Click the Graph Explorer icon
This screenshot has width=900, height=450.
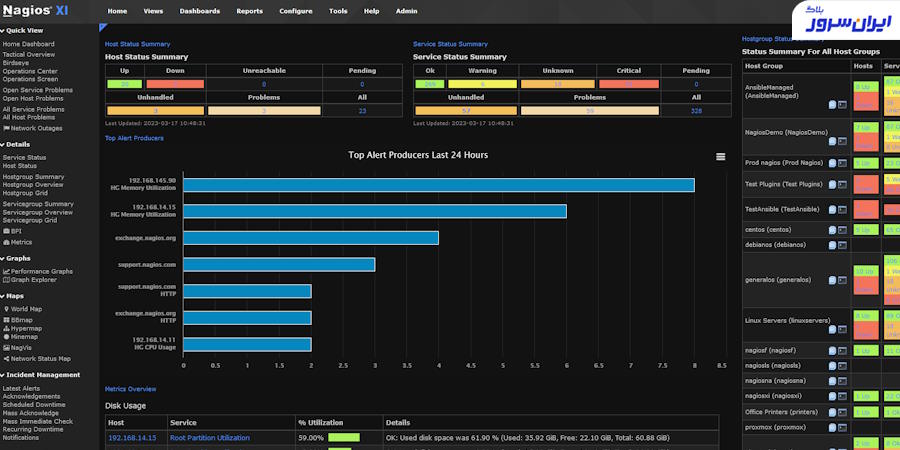point(6,280)
